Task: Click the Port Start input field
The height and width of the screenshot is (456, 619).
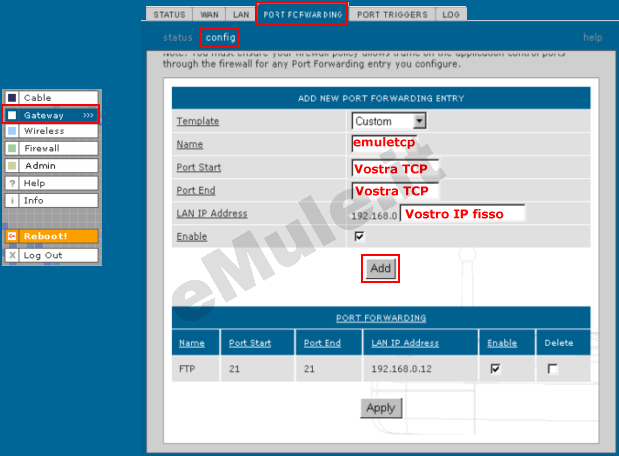Action: [x=395, y=169]
